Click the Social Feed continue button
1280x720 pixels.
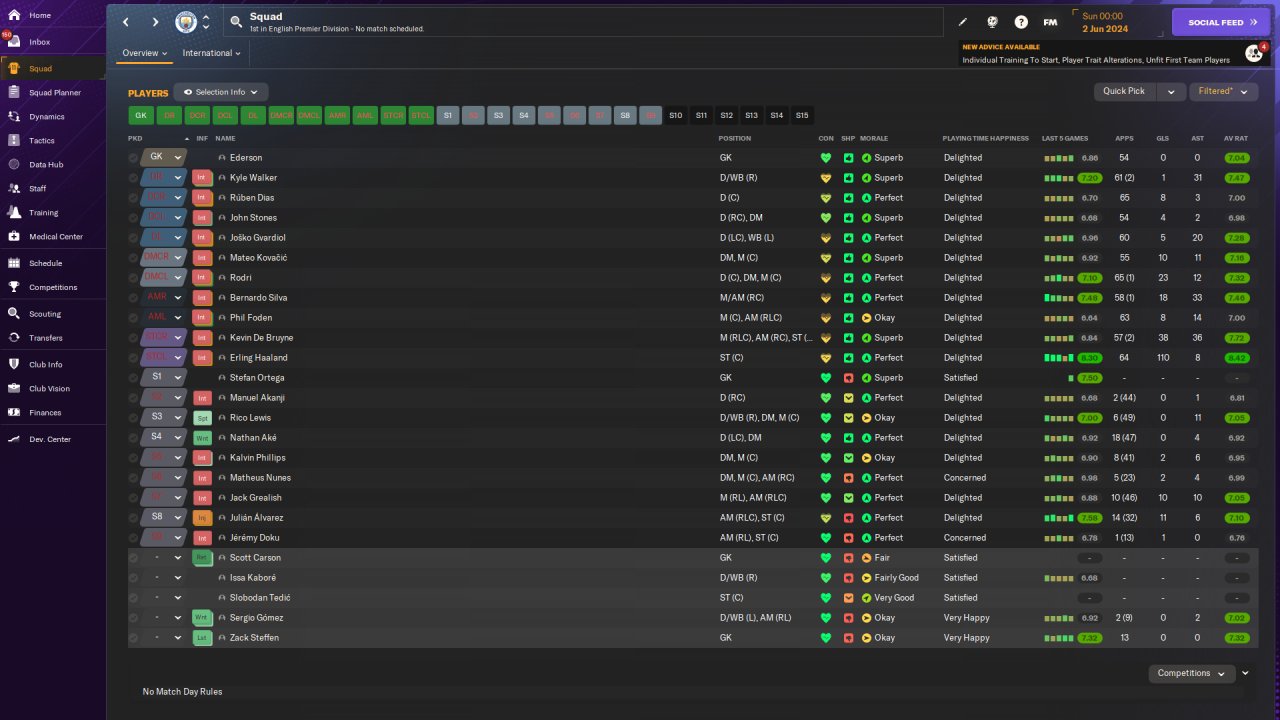click(1221, 22)
